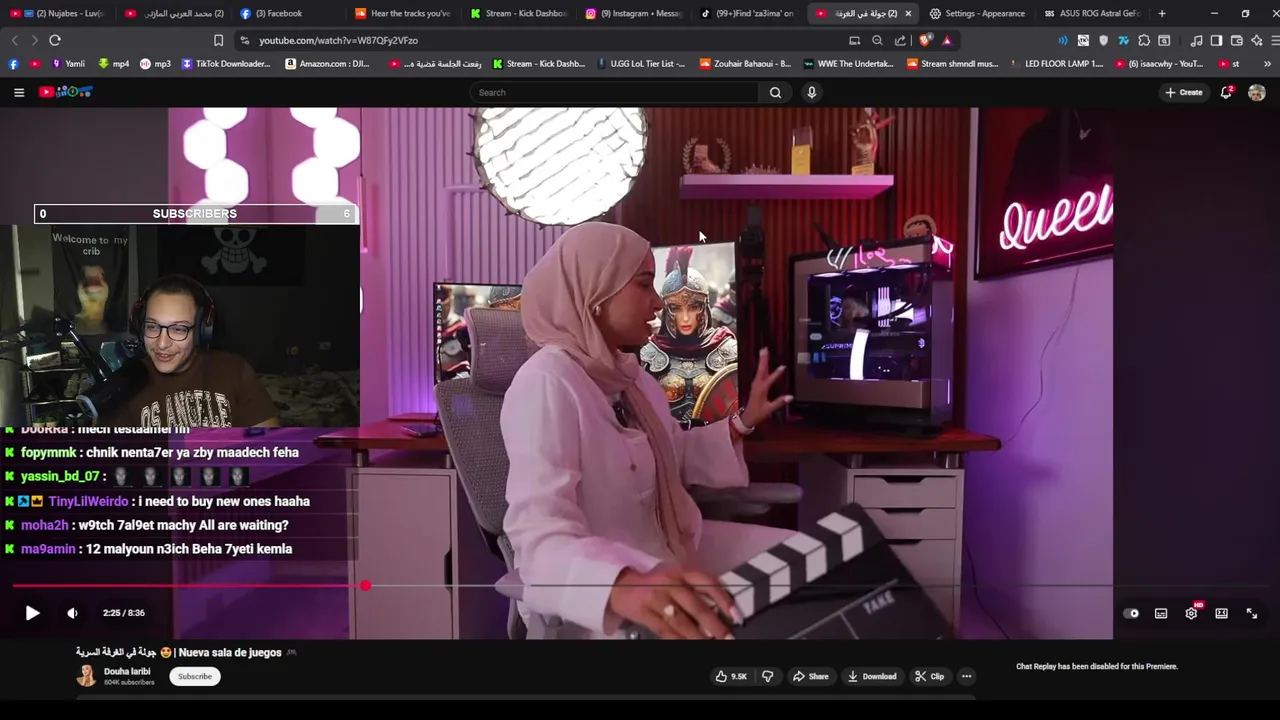Switch to the Hear the tracks SoundCloud tab
The image size is (1280, 720).
[x=405, y=13]
